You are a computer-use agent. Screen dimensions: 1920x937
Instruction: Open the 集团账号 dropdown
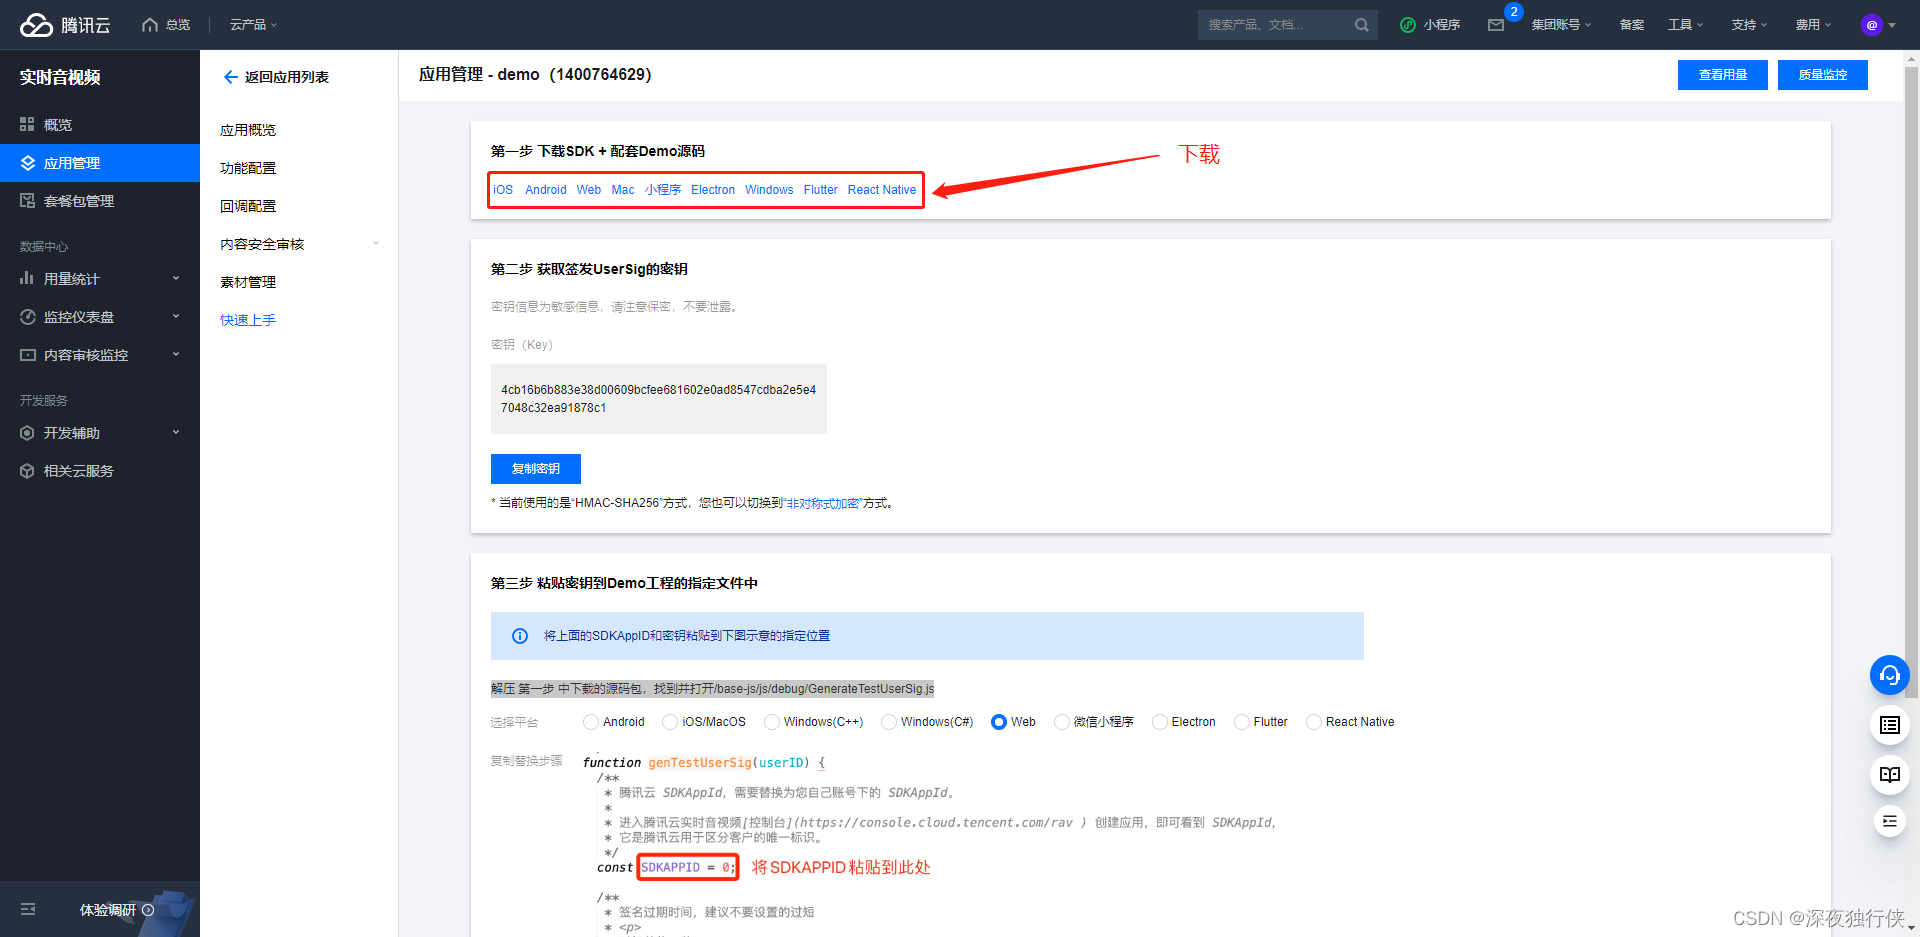pyautogui.click(x=1561, y=25)
